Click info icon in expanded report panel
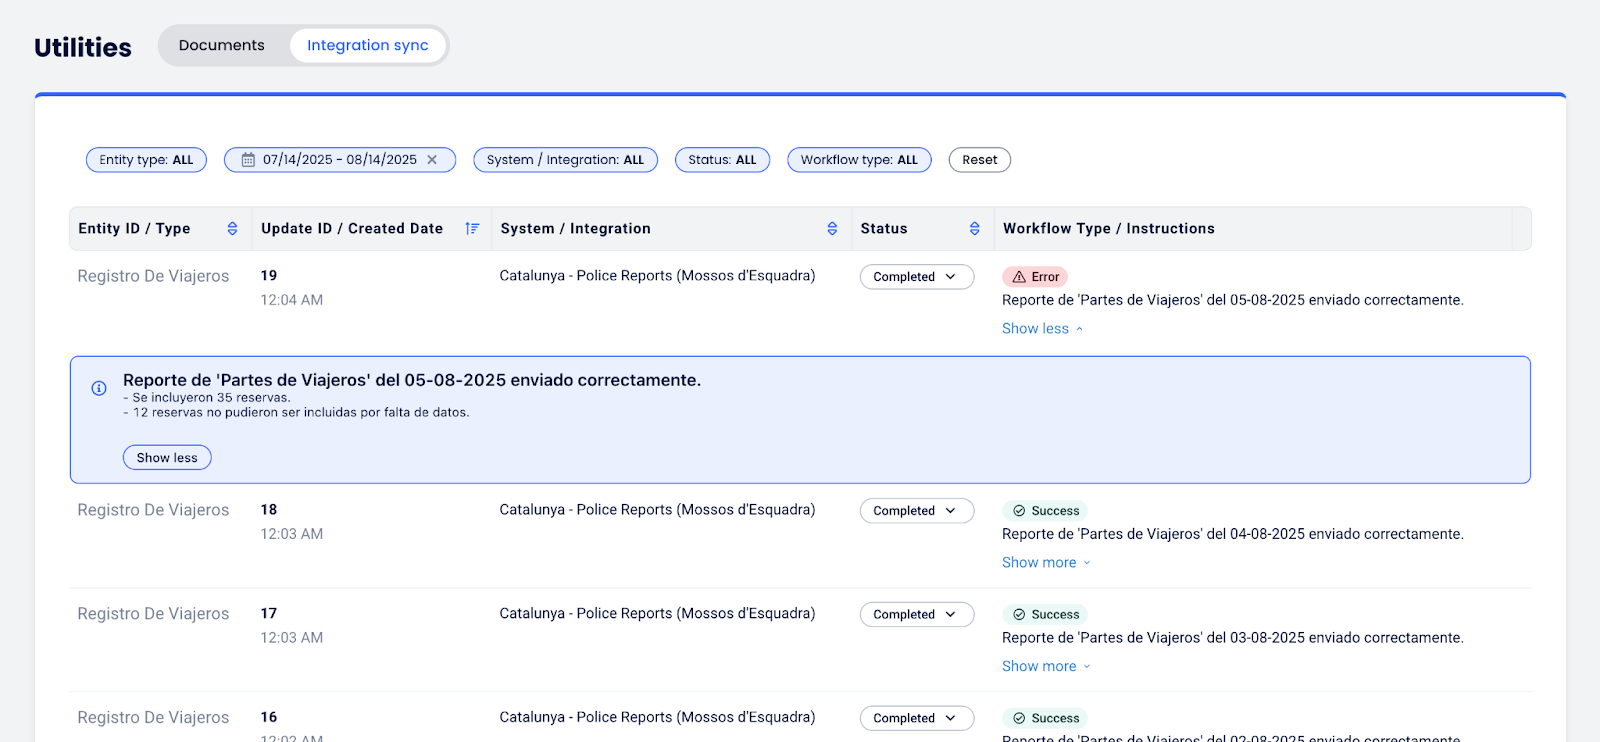The image size is (1600, 742). tap(99, 388)
